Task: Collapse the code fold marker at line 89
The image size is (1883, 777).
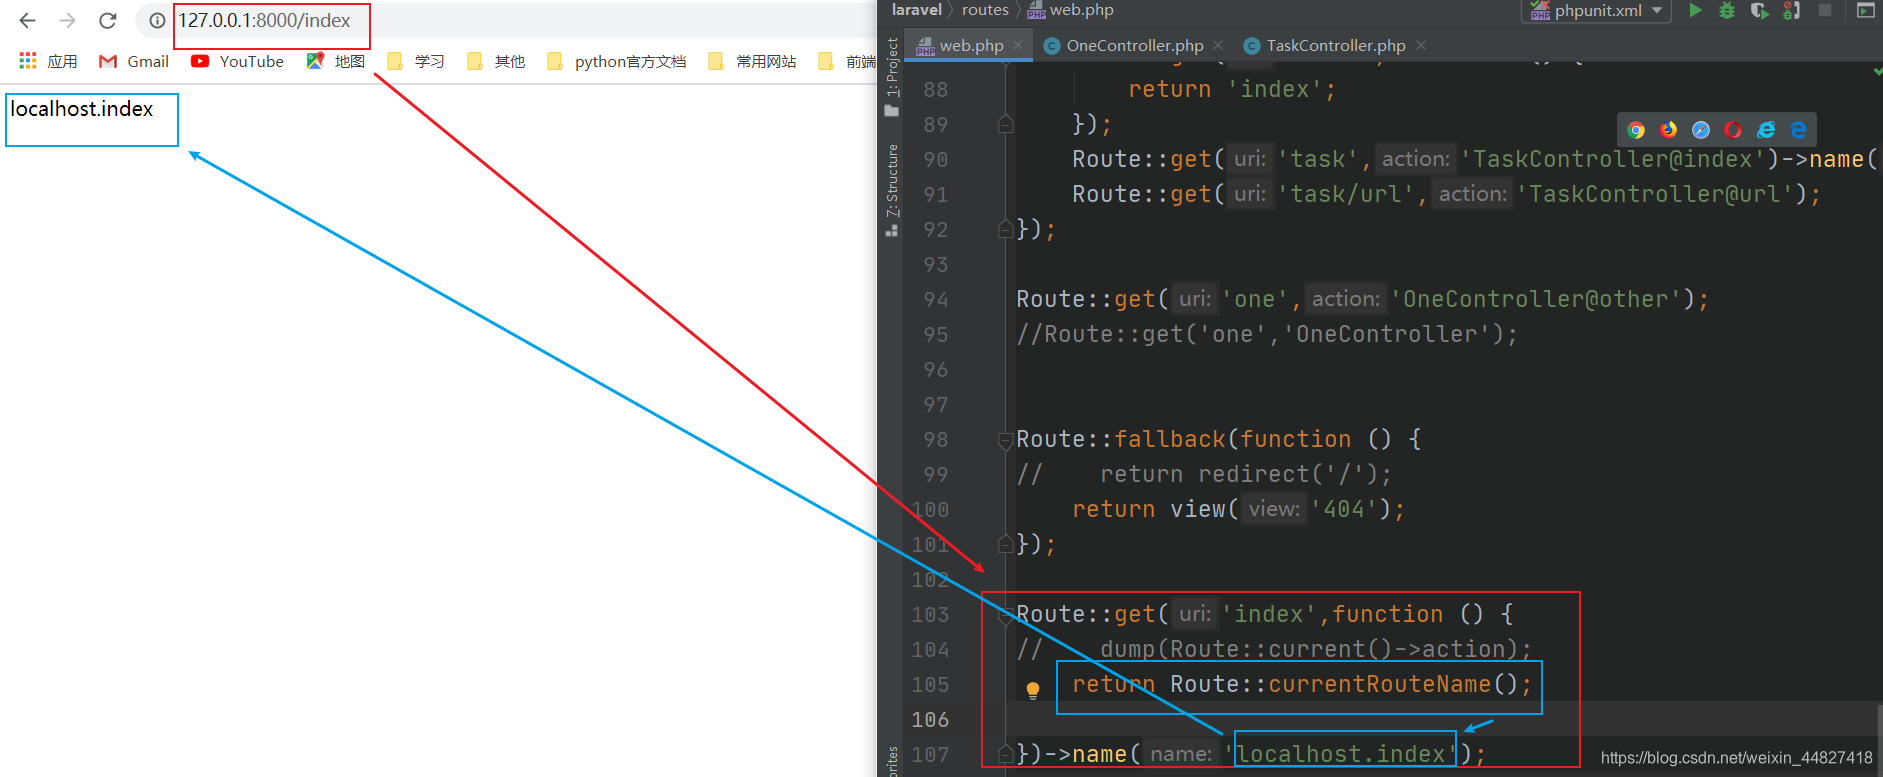Action: click(x=1006, y=124)
